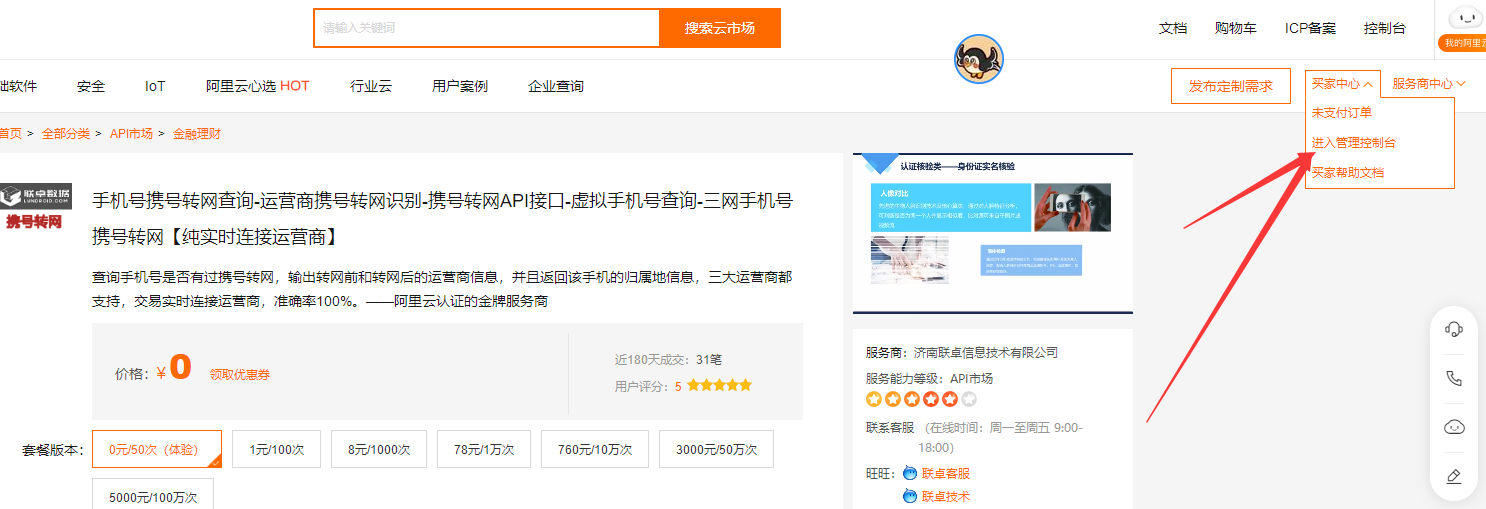Open the 联卓客服 contact link

[946, 473]
